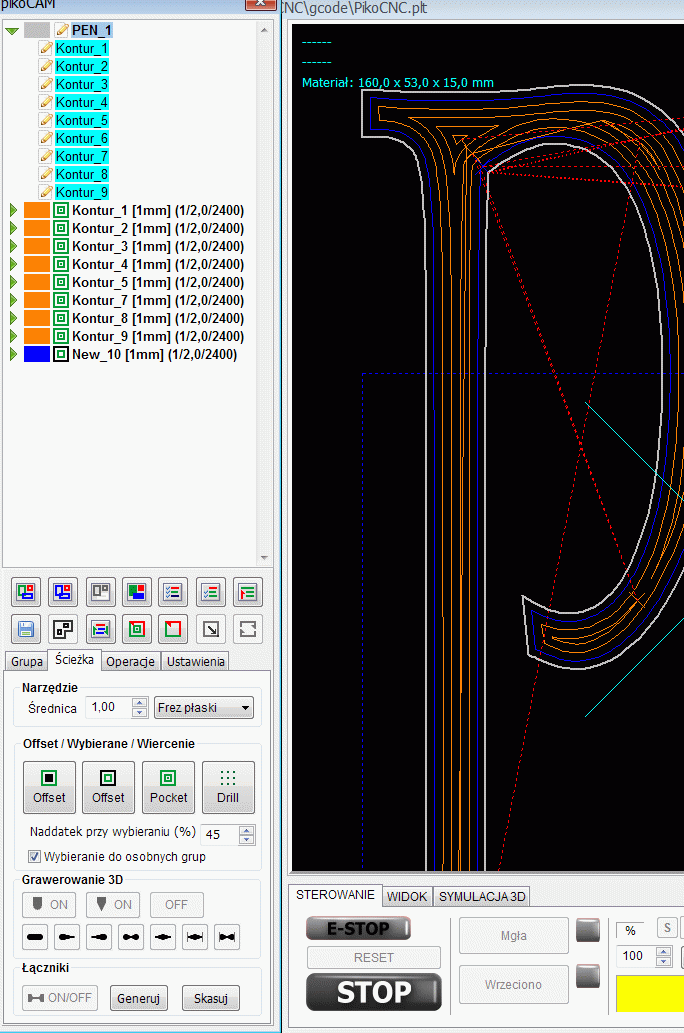Viewport: 684px width, 1033px height.
Task: Click the checkmarks list icon with green lines
Action: [x=211, y=592]
